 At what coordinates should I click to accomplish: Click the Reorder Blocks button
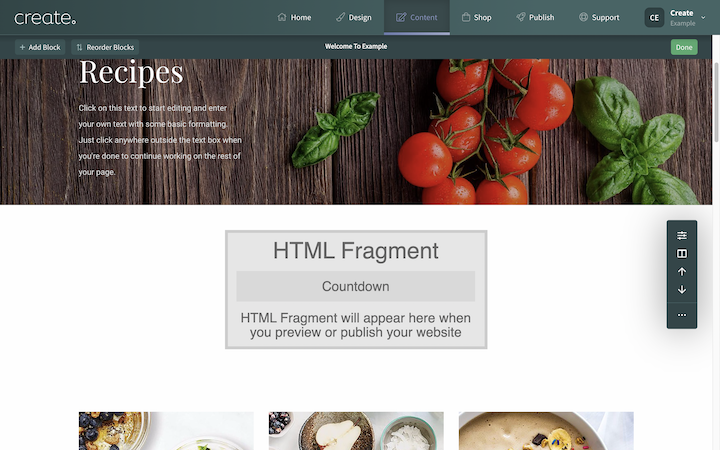coord(105,47)
